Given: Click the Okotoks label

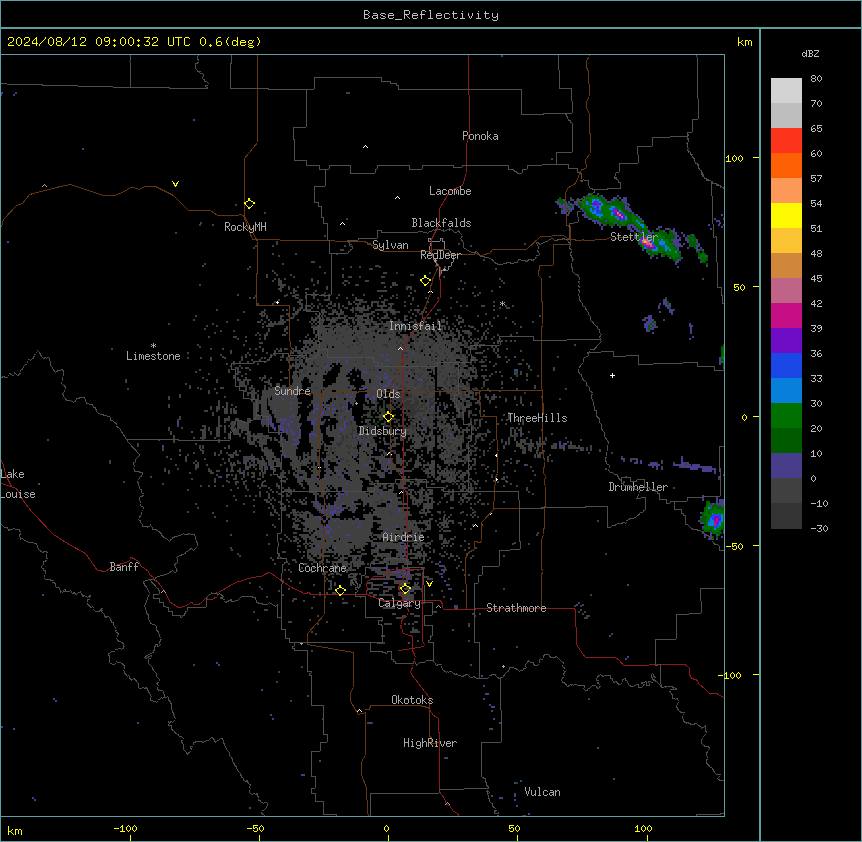Looking at the screenshot, I should click(x=412, y=700).
